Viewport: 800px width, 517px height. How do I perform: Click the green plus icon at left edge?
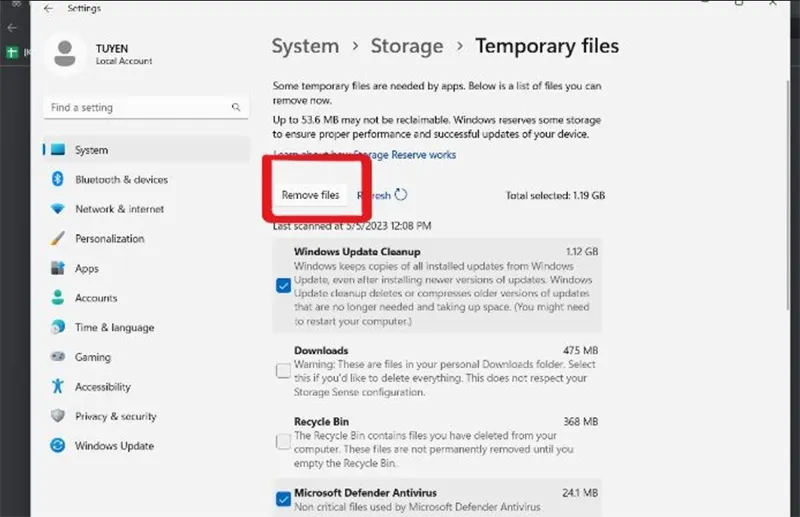coord(12,52)
